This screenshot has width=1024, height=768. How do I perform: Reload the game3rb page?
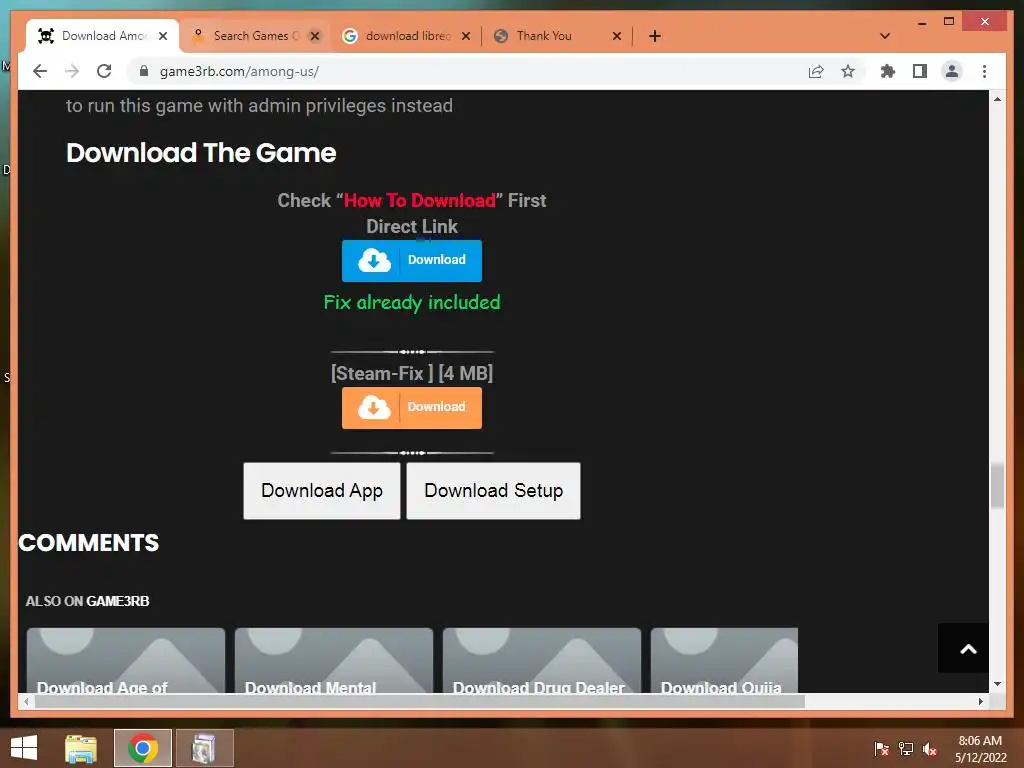click(x=104, y=71)
